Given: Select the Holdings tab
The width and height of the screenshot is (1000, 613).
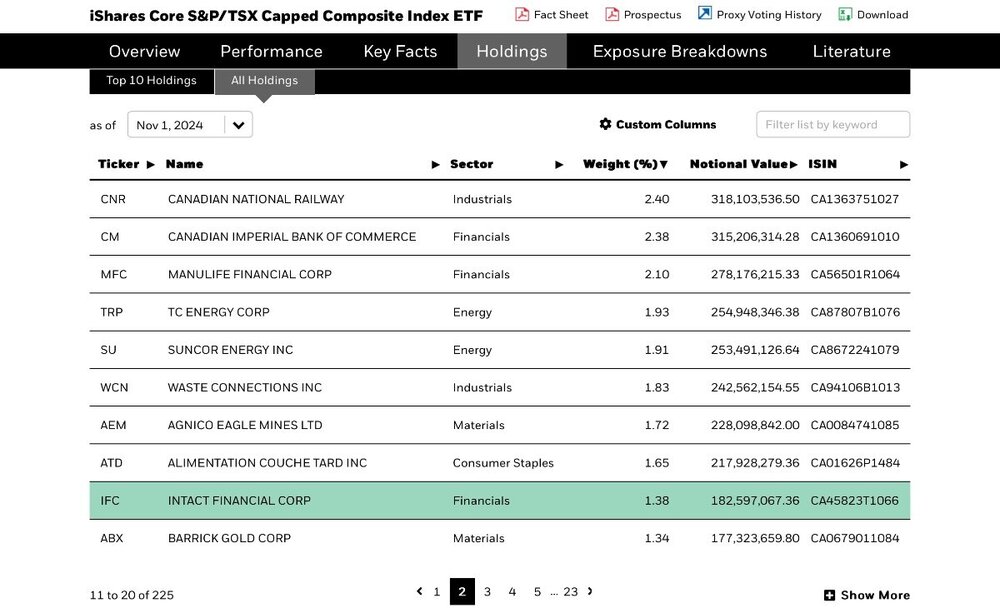Looking at the screenshot, I should pyautogui.click(x=512, y=51).
